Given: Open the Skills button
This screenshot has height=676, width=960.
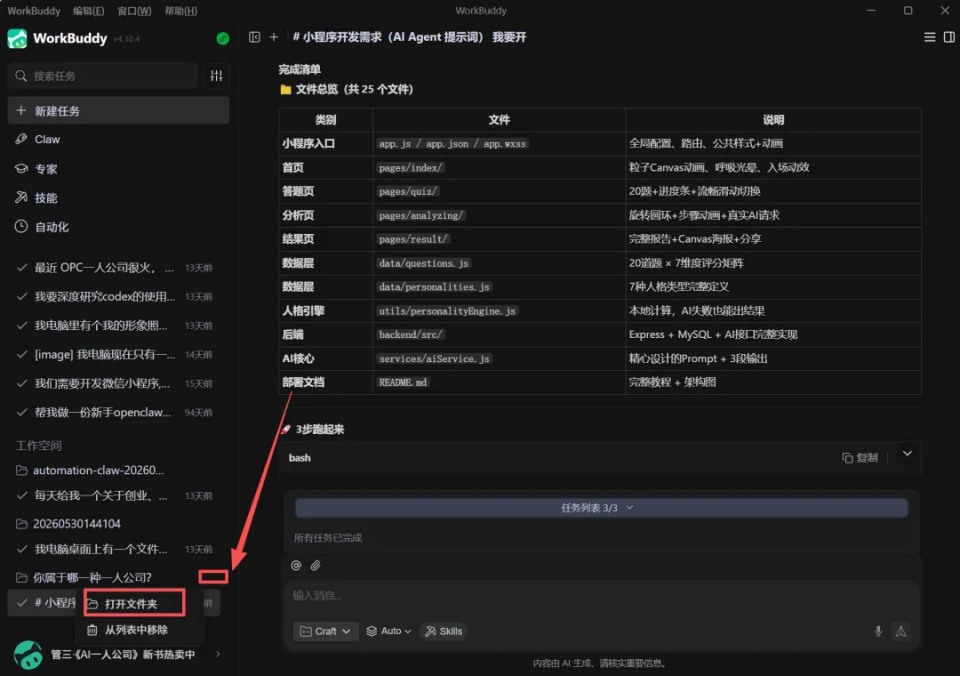Looking at the screenshot, I should 444,631.
